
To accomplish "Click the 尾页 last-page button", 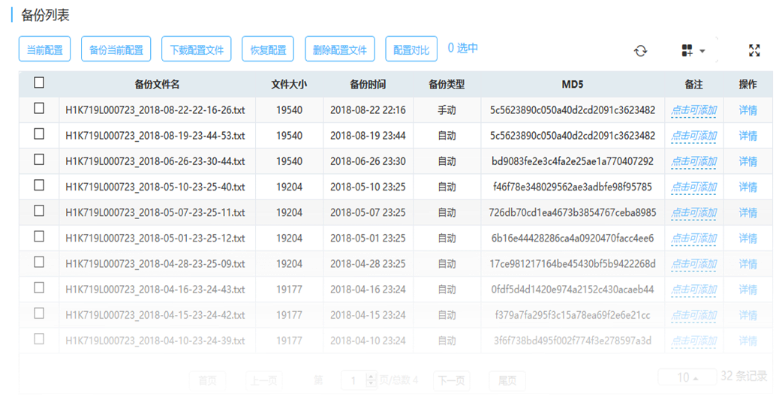I will click(507, 381).
